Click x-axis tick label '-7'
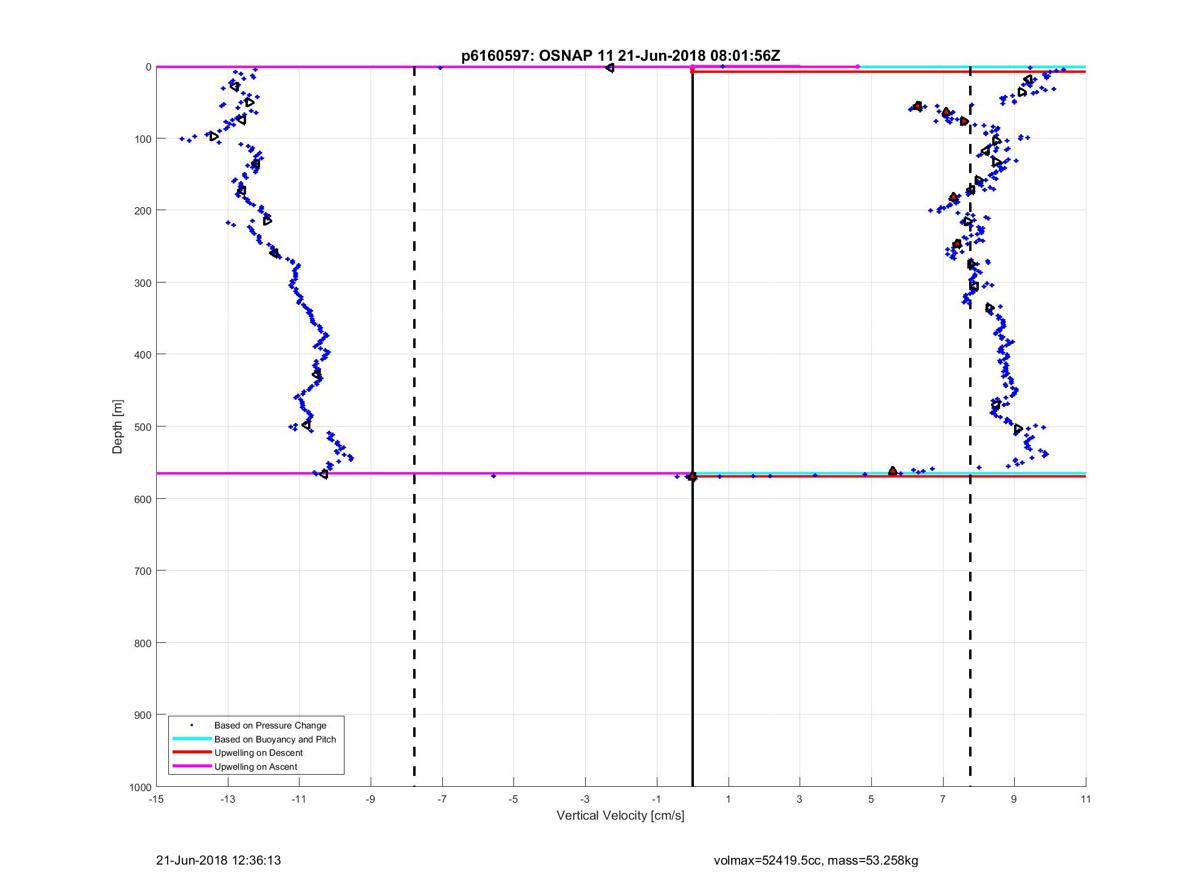This screenshot has height=885, width=1200. click(442, 800)
